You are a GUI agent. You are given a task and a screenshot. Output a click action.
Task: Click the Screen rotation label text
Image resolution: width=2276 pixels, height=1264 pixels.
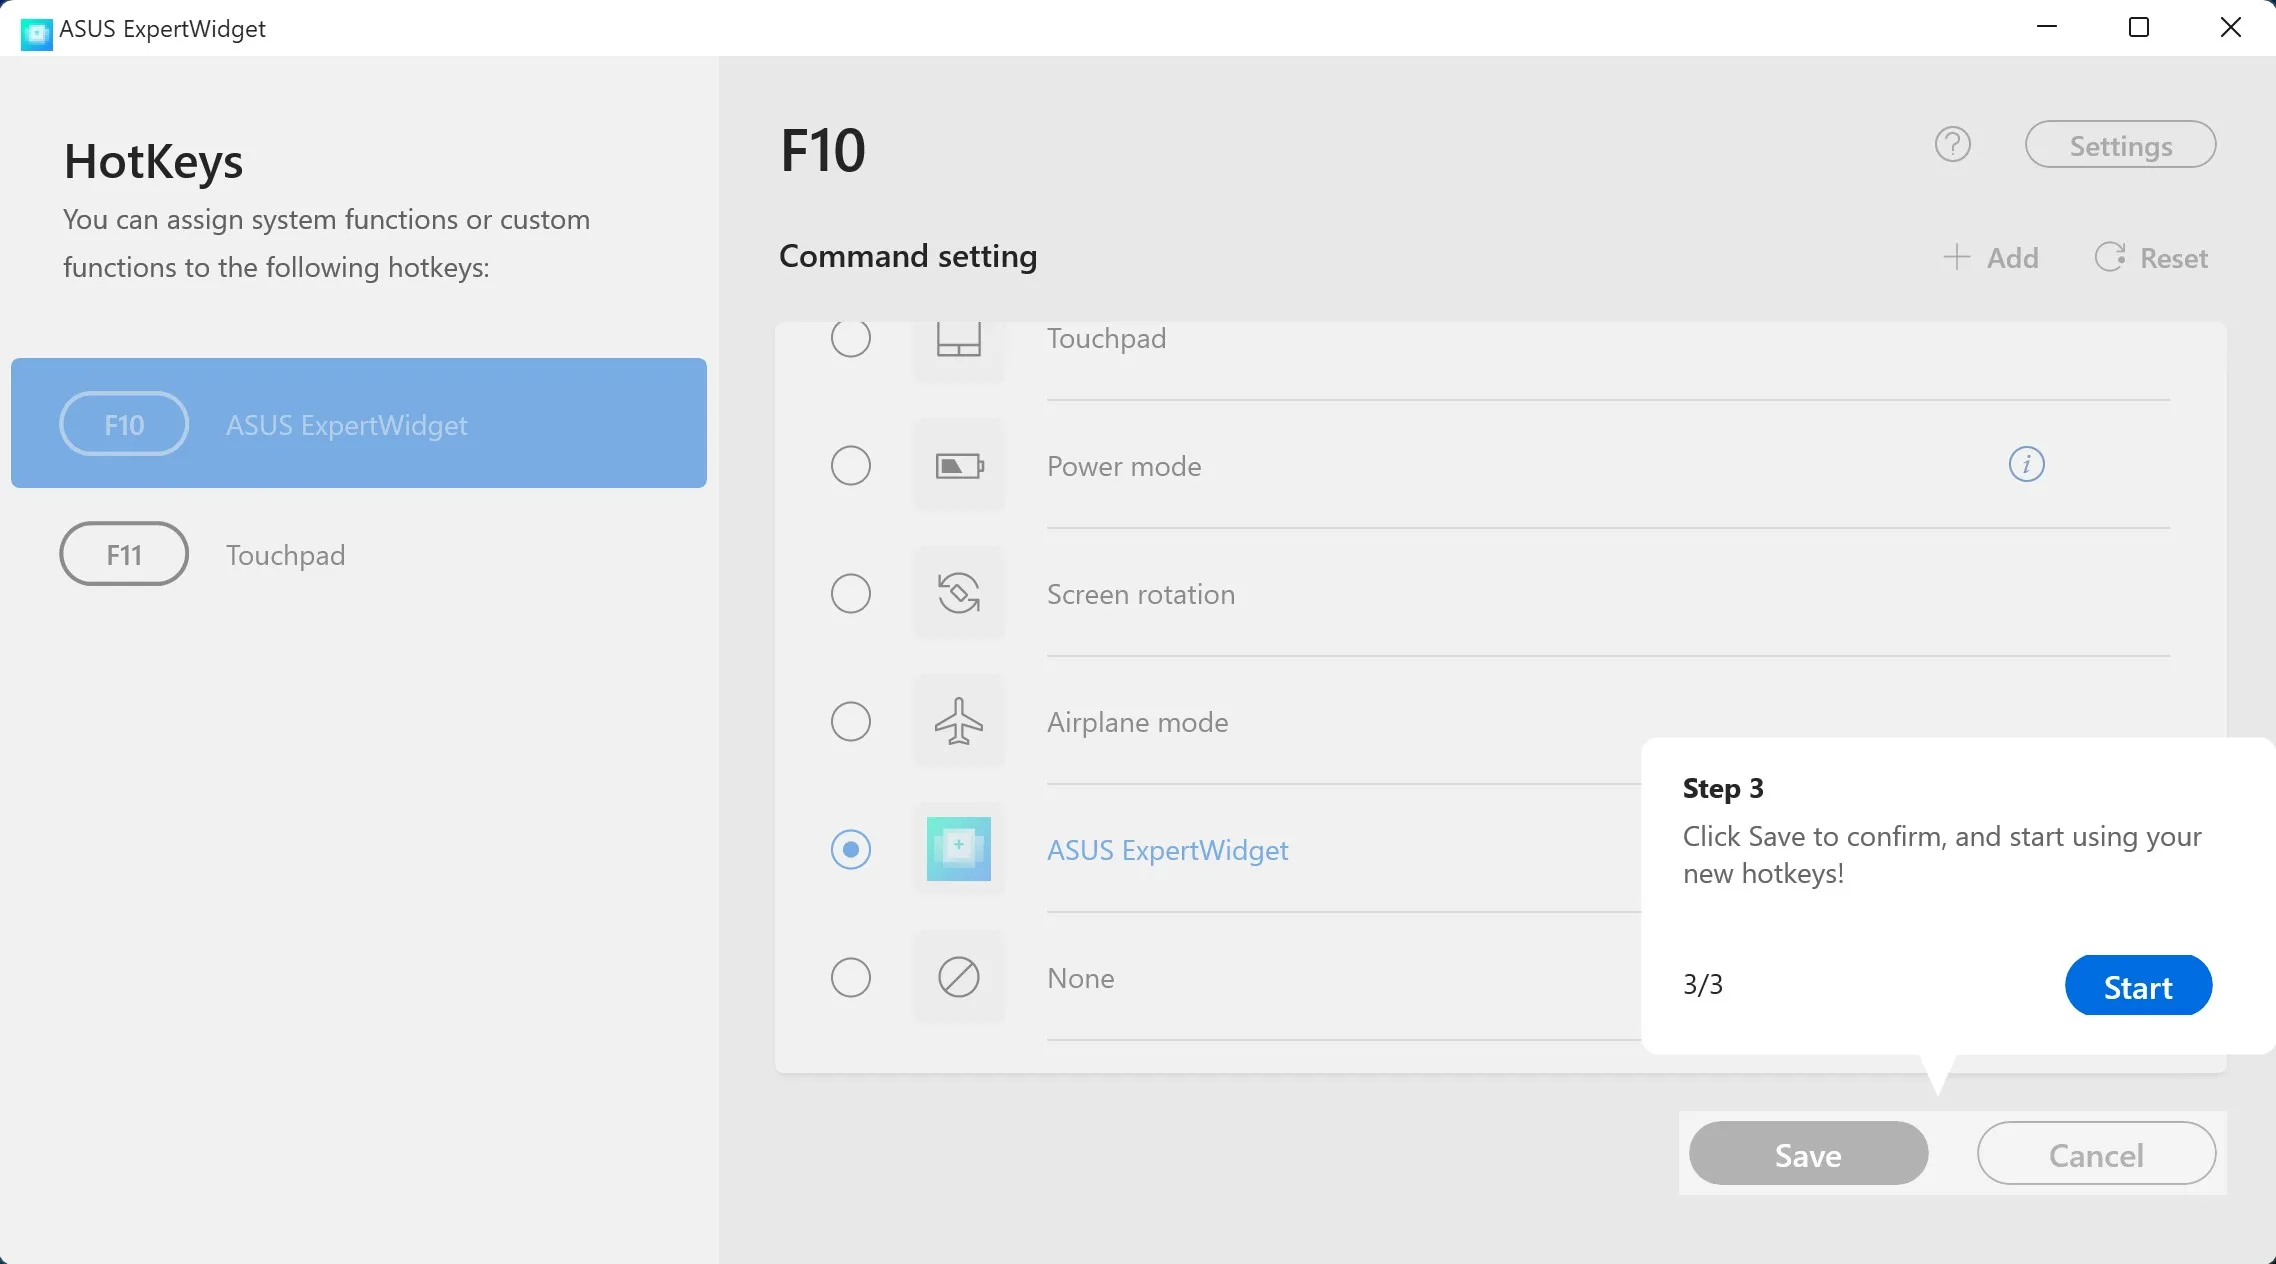coord(1141,595)
